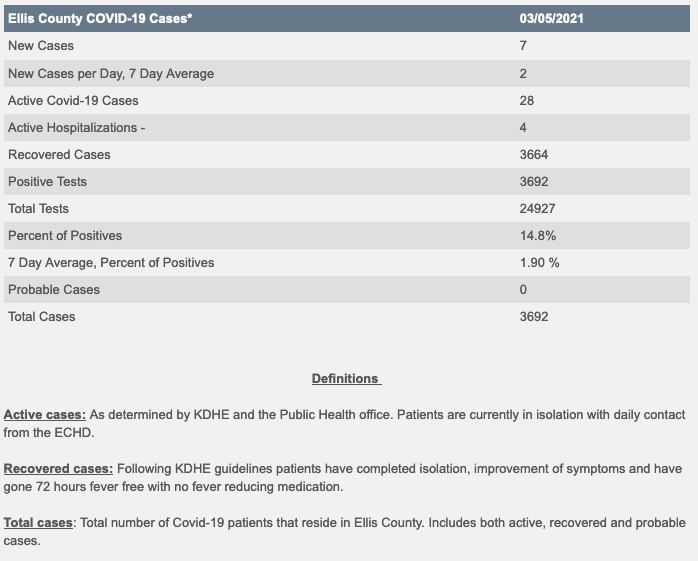698x561 pixels.
Task: Click the Positive Tests row label
Action: [x=47, y=181]
